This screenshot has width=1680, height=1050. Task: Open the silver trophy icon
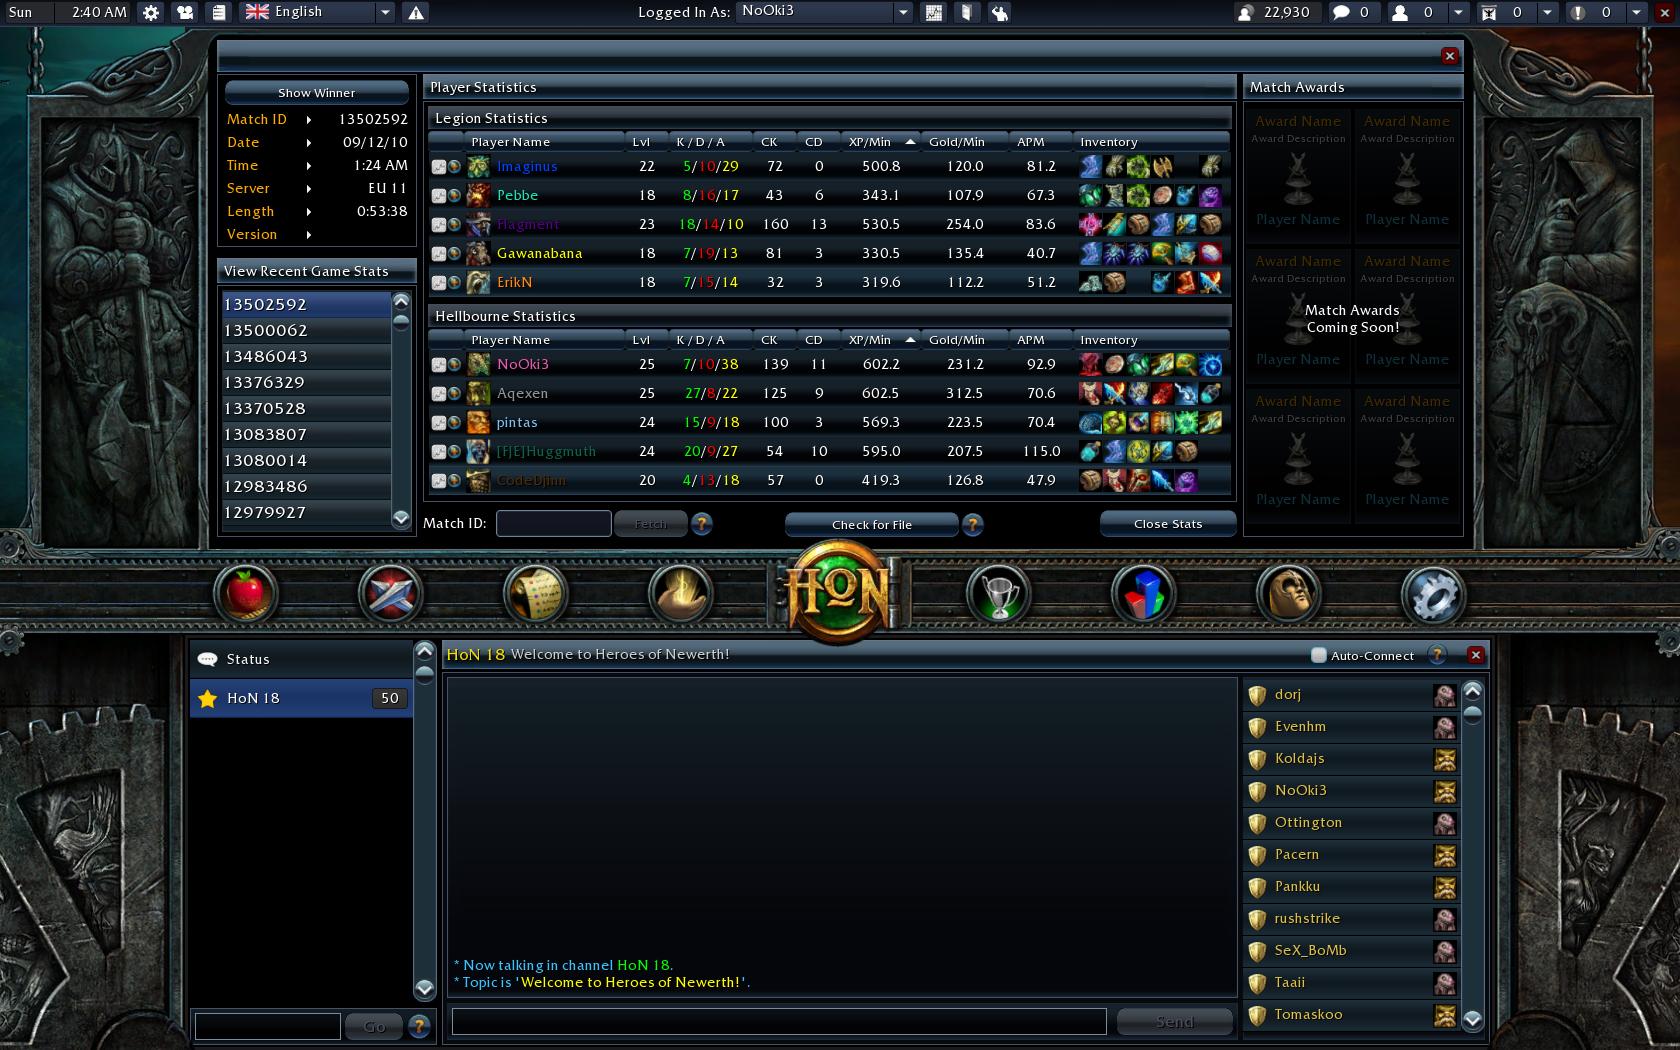(999, 594)
